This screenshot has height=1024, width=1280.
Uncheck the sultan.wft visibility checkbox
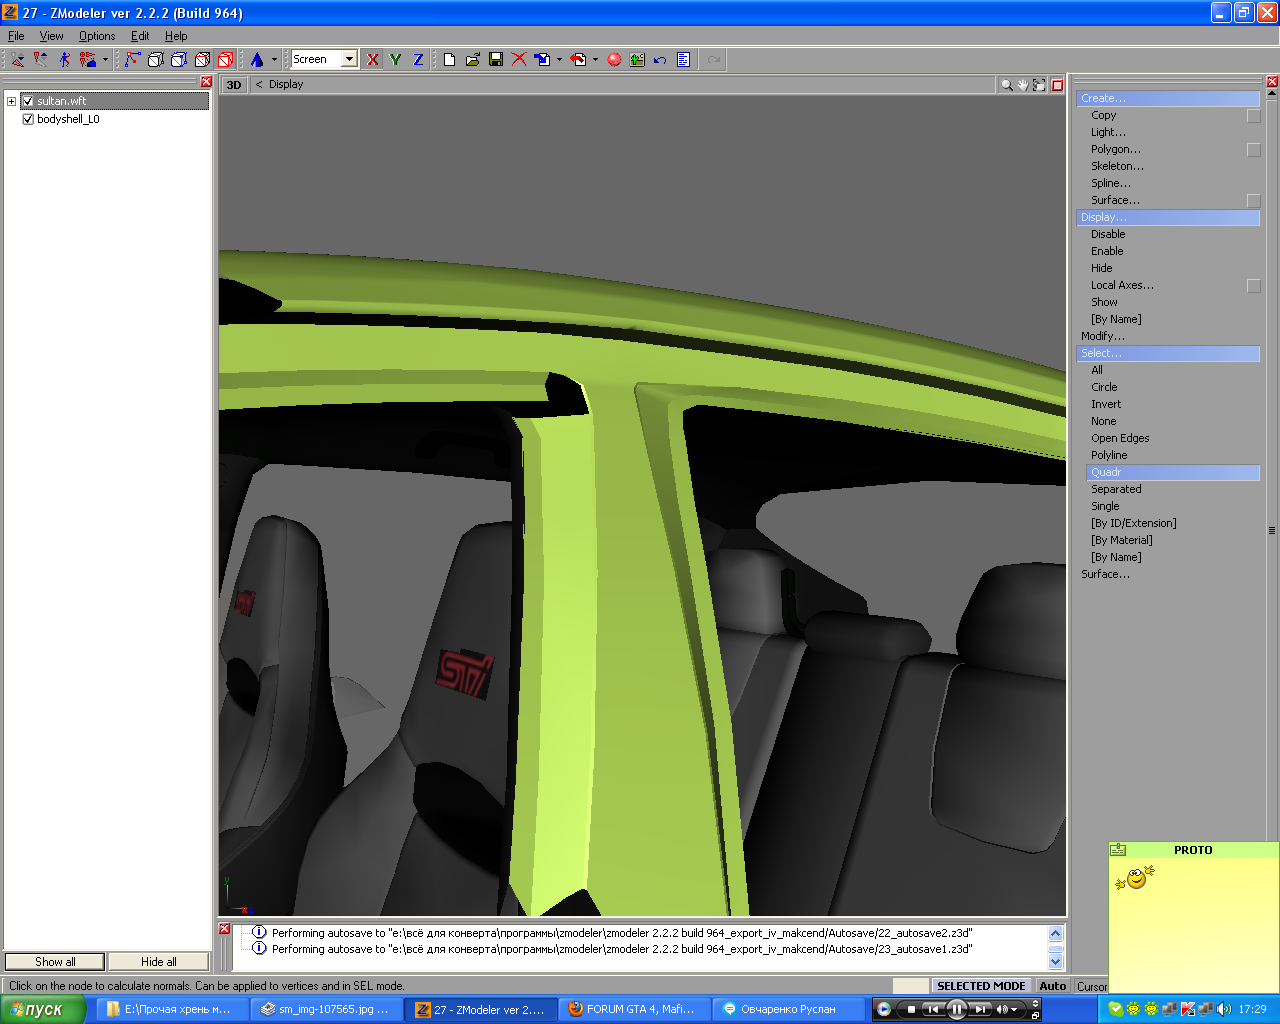(28, 101)
